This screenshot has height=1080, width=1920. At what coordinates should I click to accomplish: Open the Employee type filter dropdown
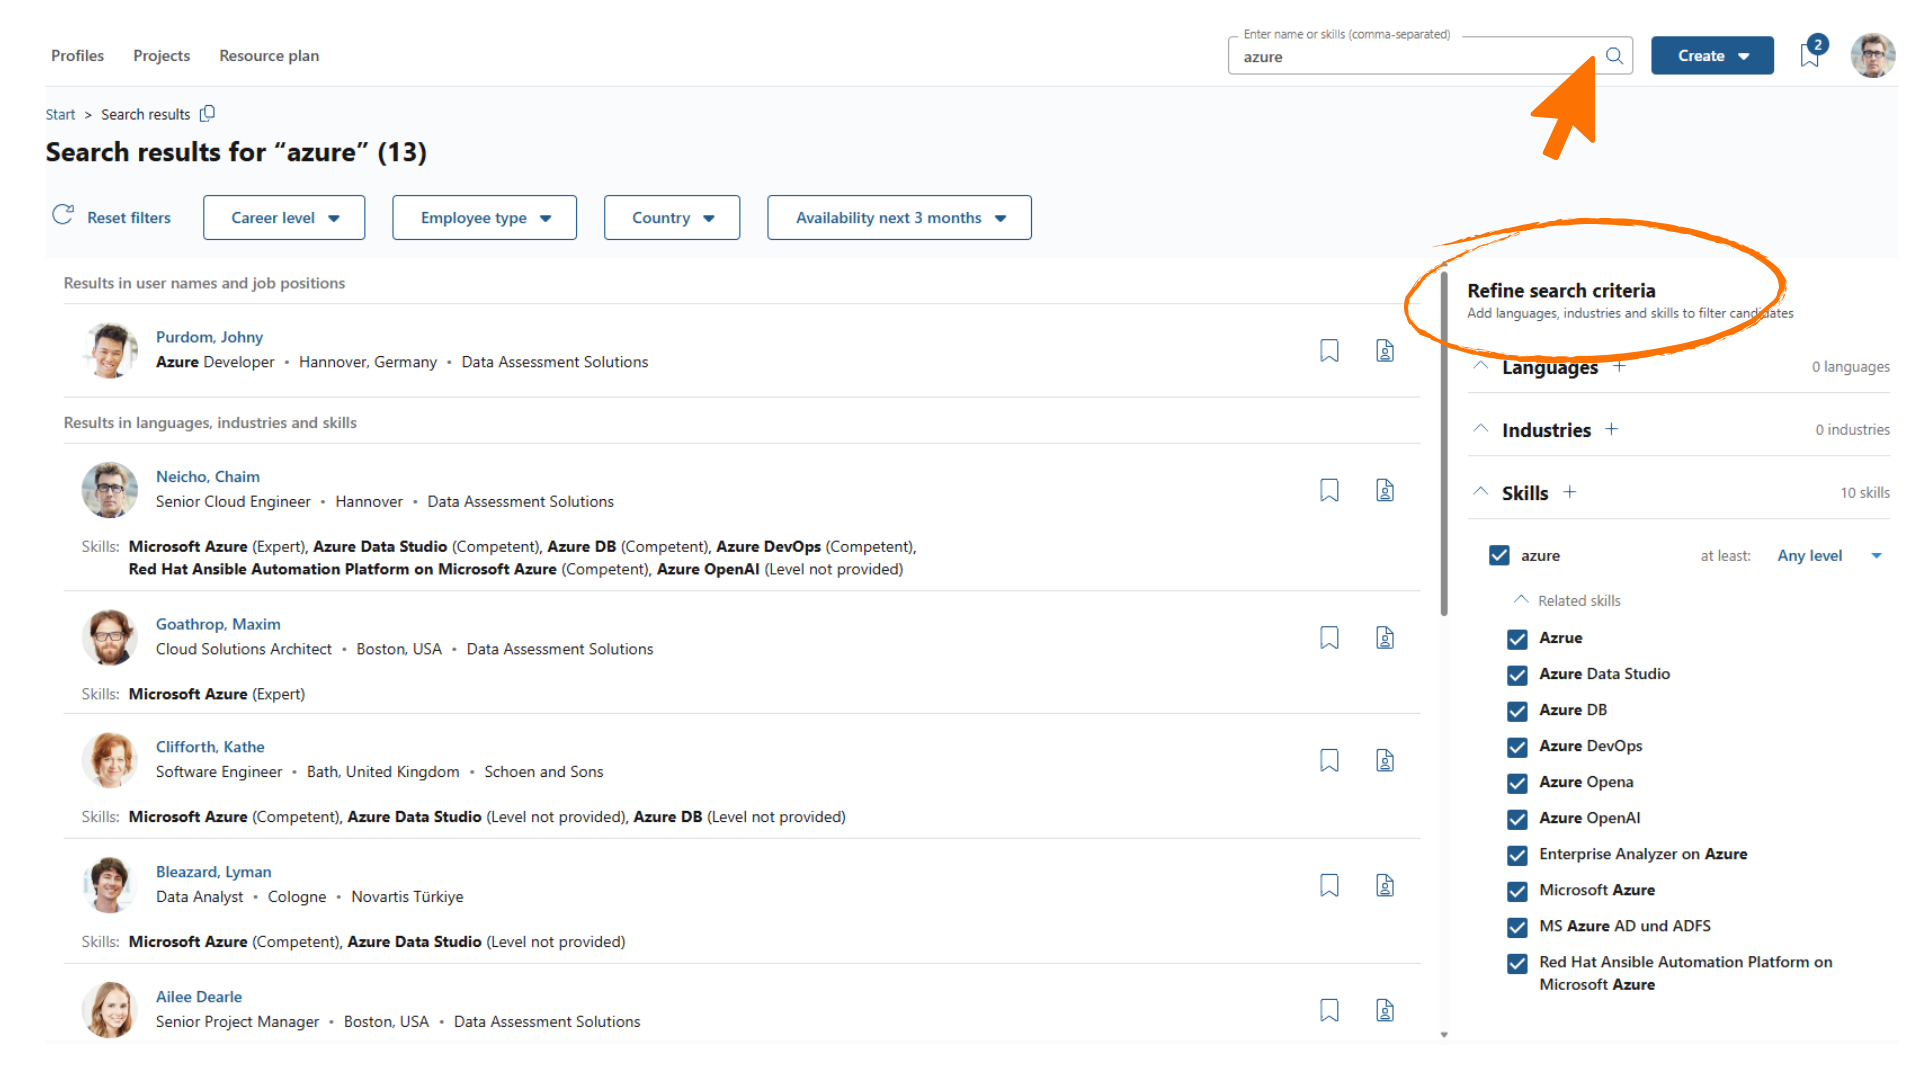click(x=484, y=218)
